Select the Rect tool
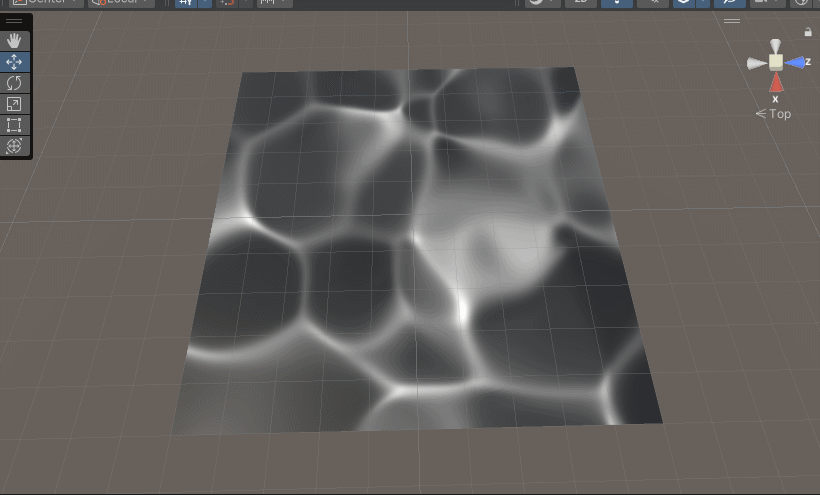 (14, 125)
